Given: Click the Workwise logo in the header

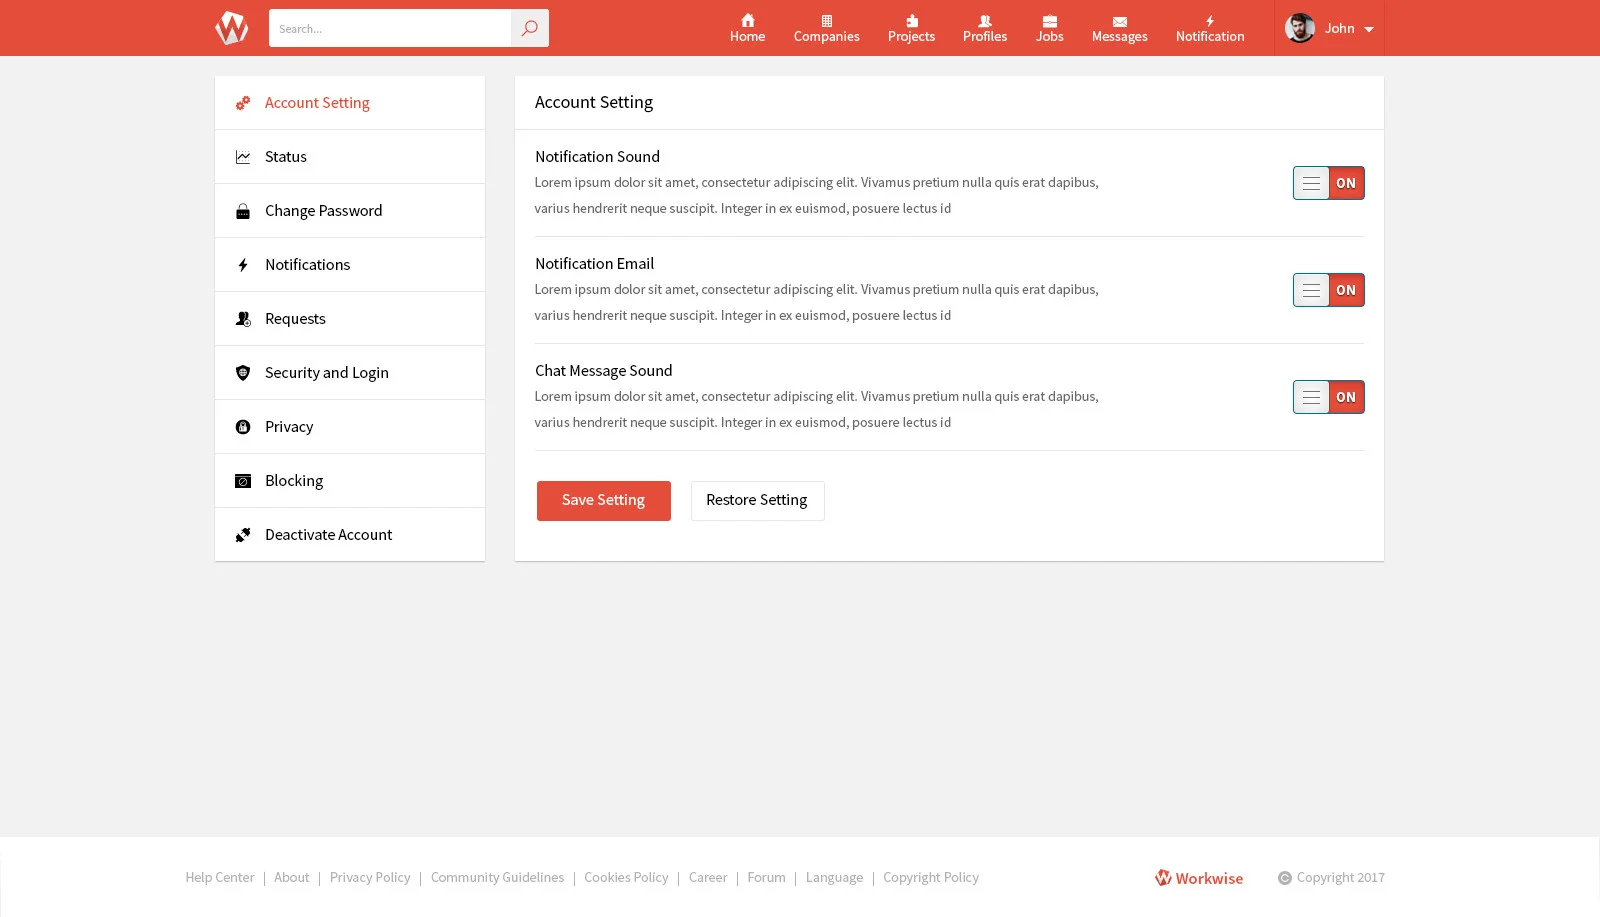Looking at the screenshot, I should pyautogui.click(x=231, y=27).
